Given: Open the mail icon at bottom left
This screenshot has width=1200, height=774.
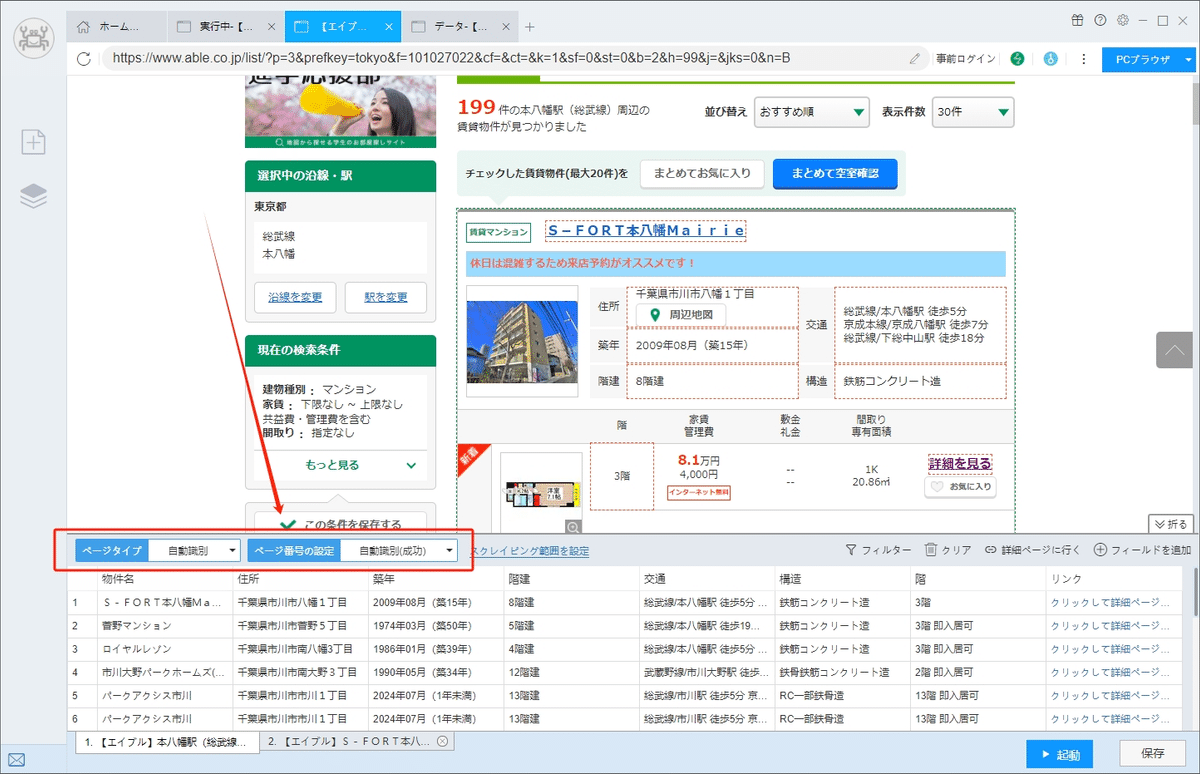Looking at the screenshot, I should [x=17, y=760].
